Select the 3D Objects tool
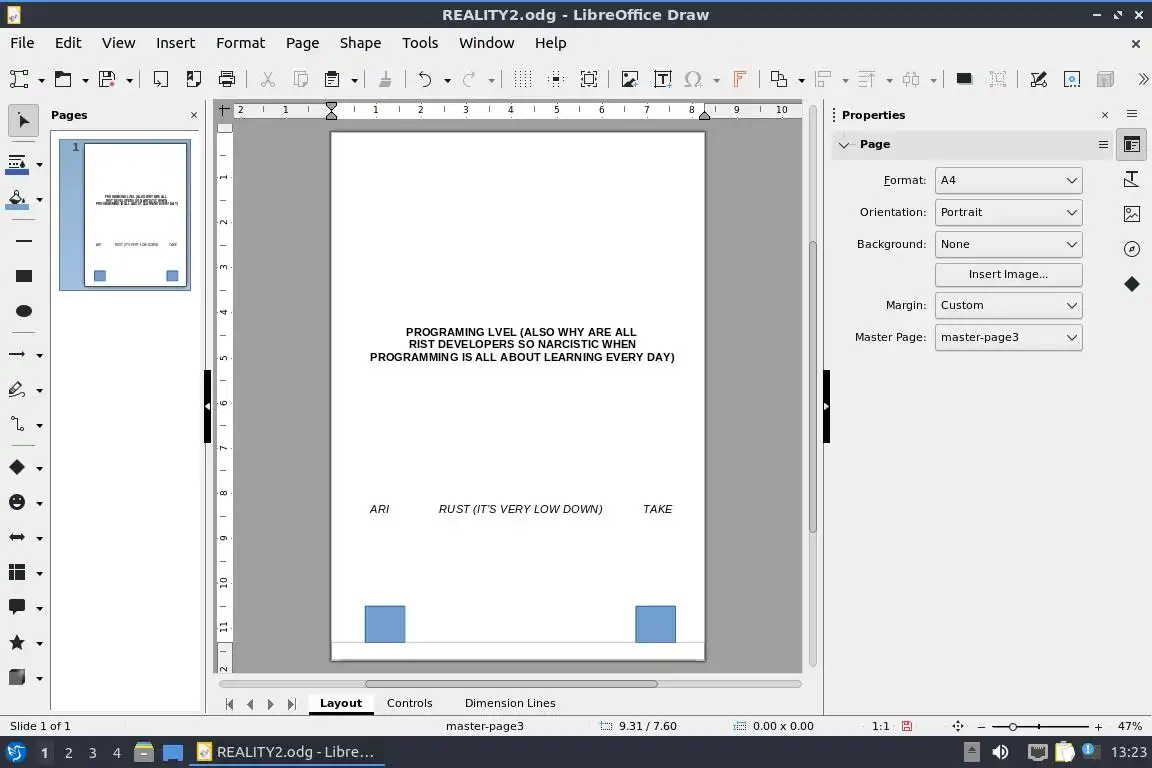1152x768 pixels. [17, 678]
